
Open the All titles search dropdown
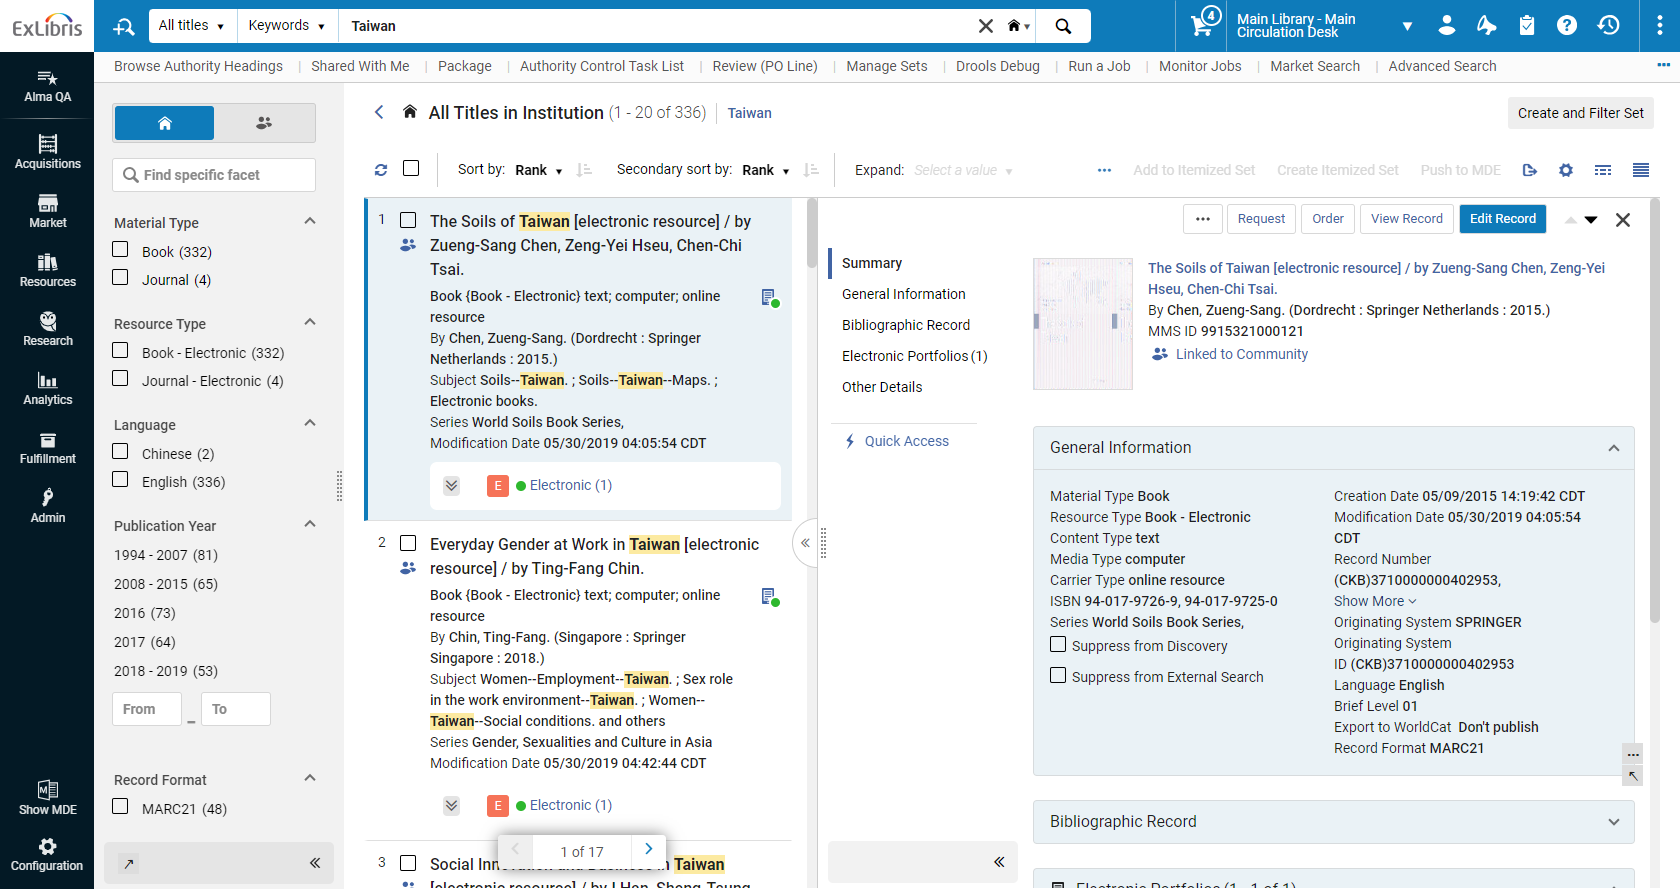(192, 26)
